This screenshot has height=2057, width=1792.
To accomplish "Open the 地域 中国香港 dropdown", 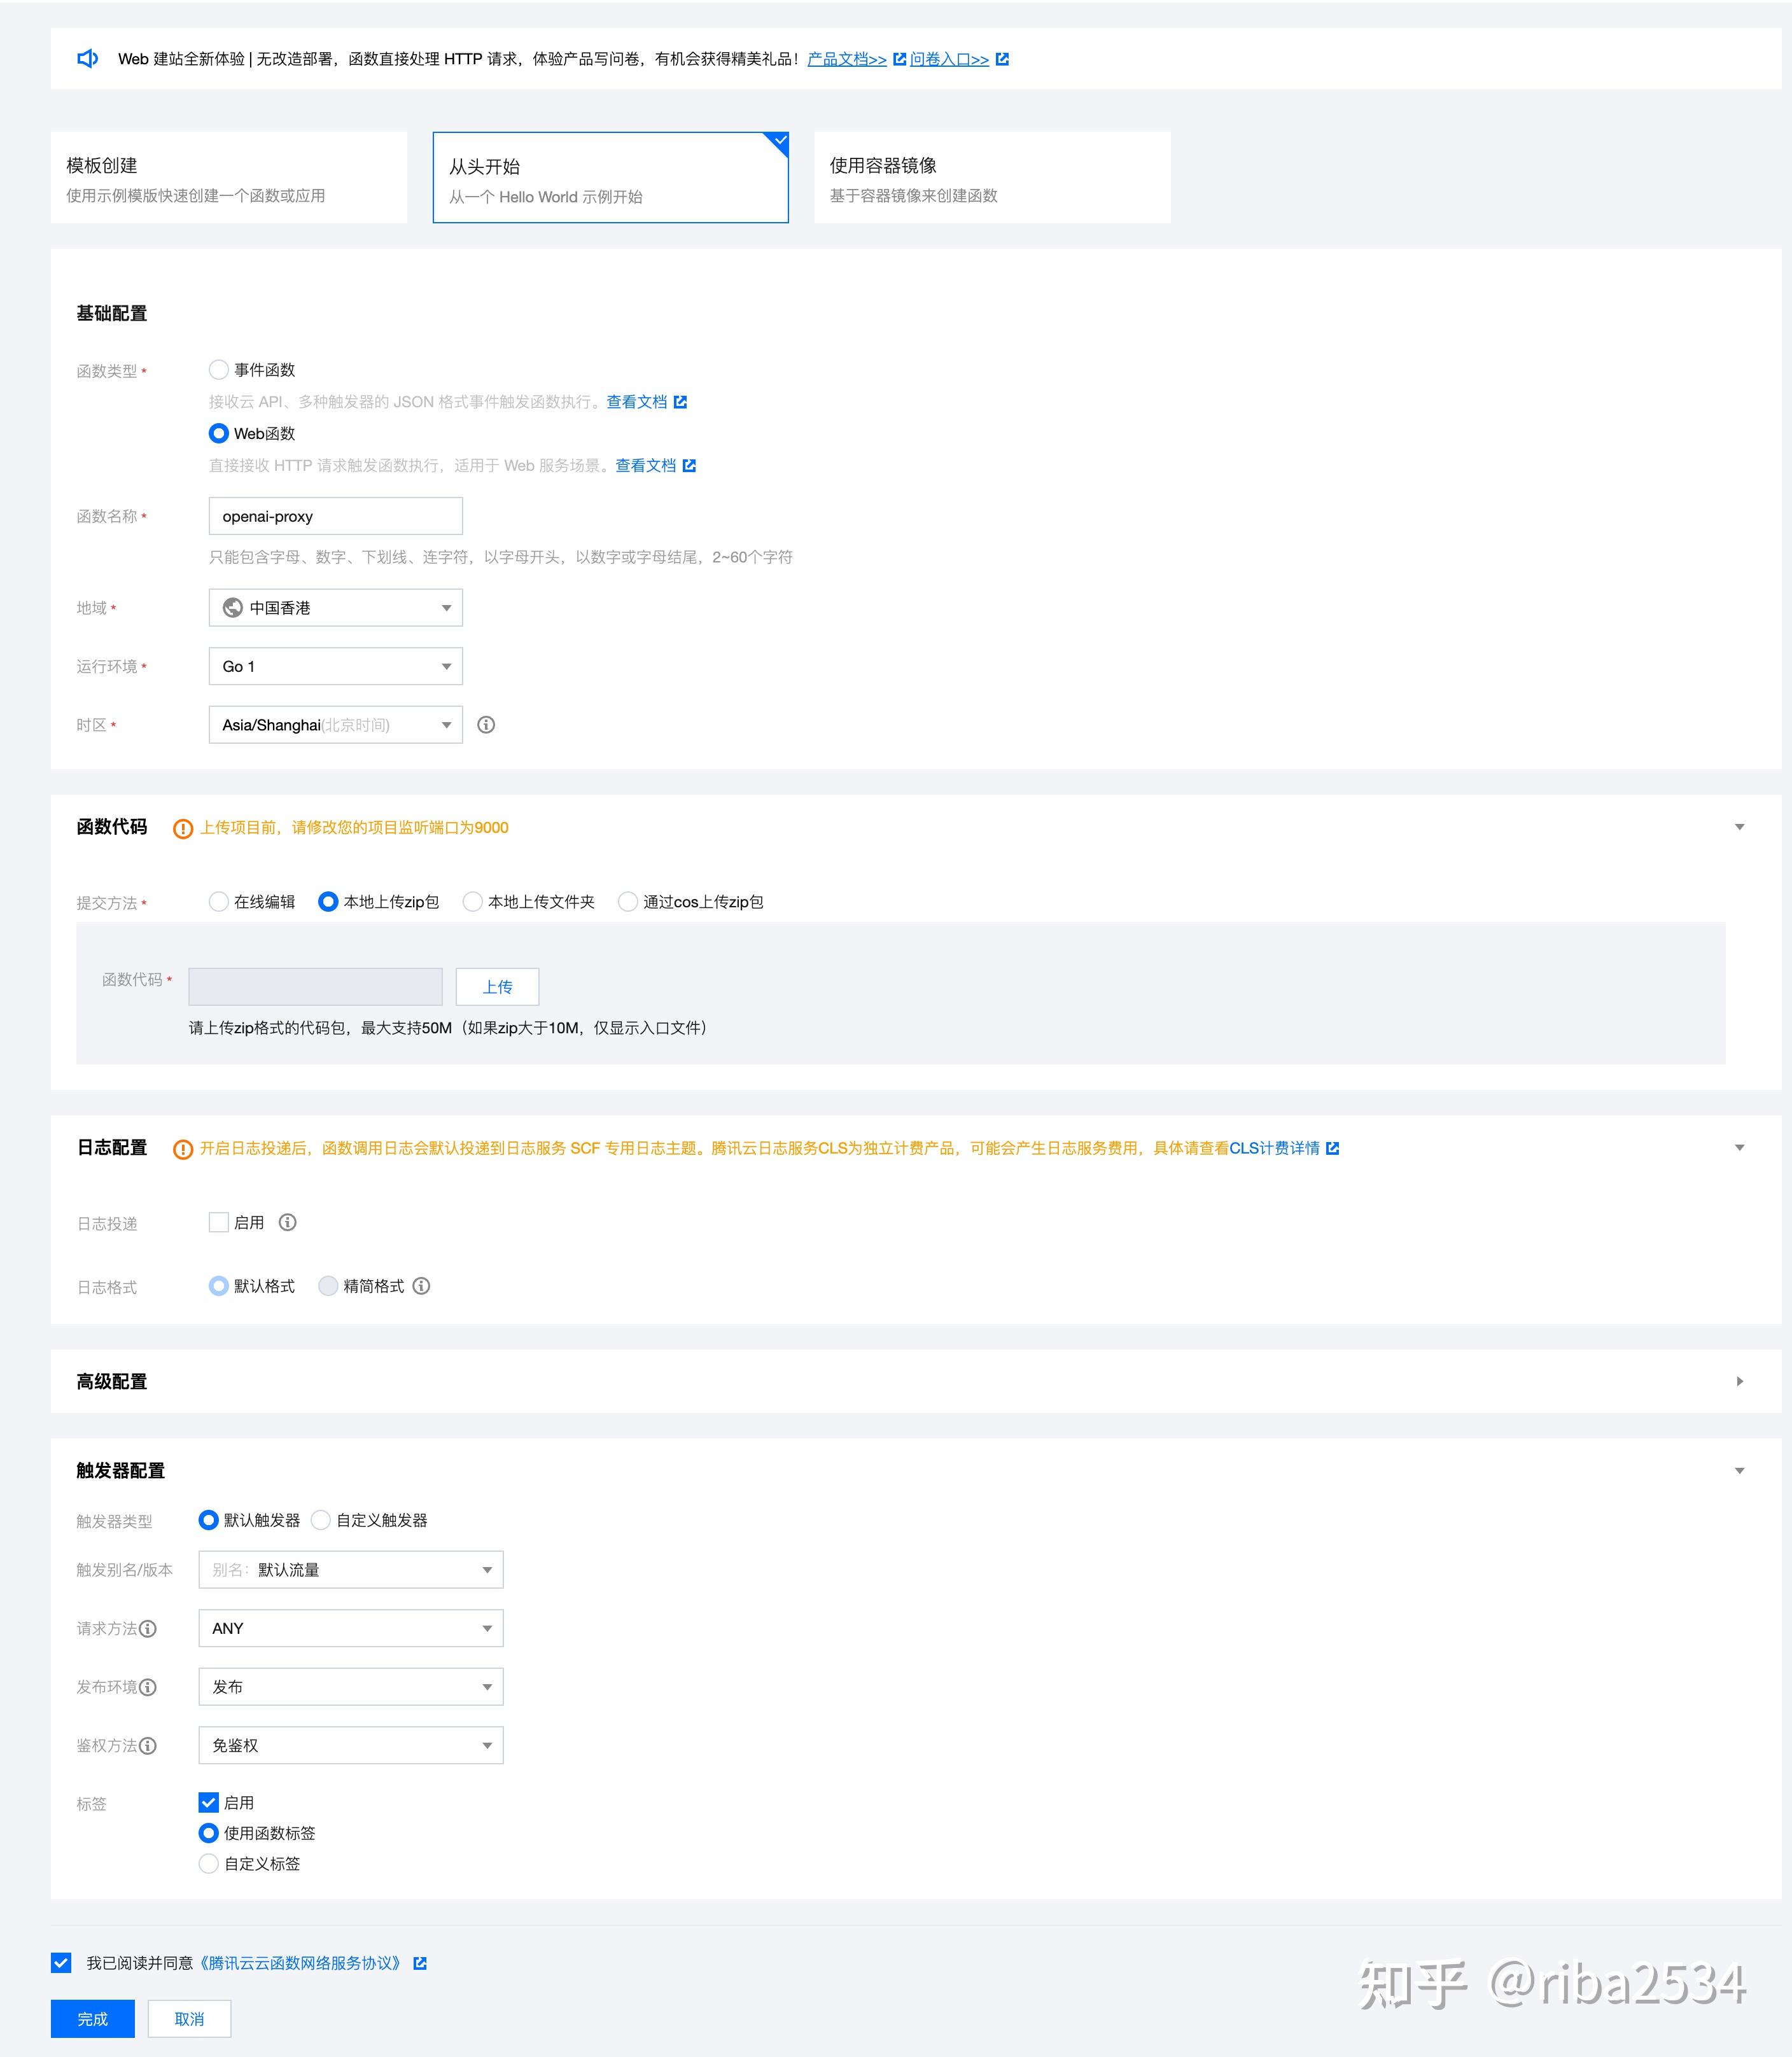I will [x=335, y=608].
